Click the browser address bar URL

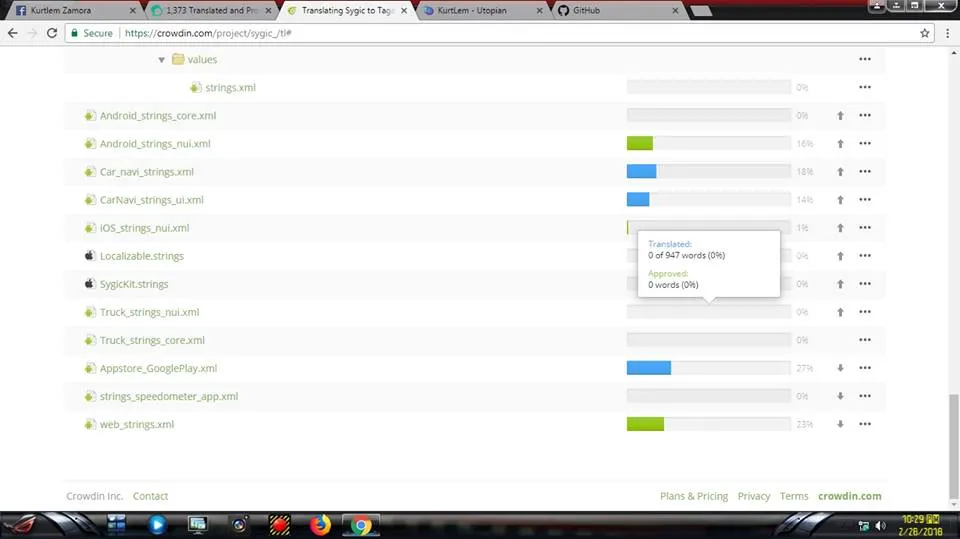208,33
